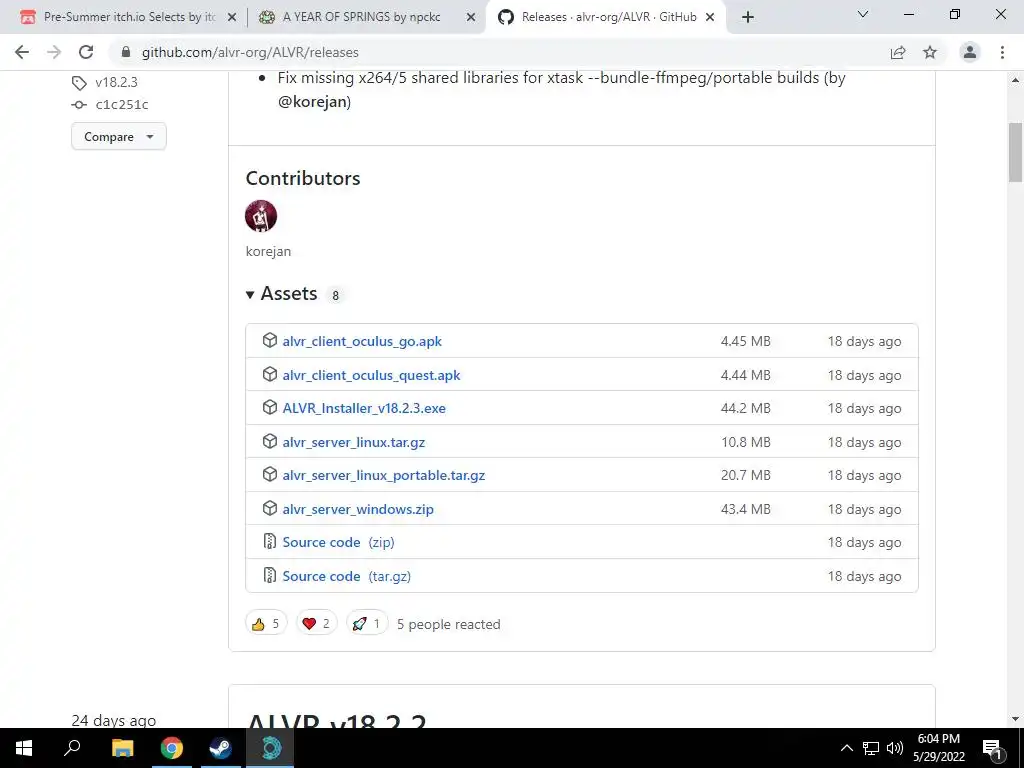Open Windows taskbar search
This screenshot has height=768, width=1024.
(x=72, y=748)
